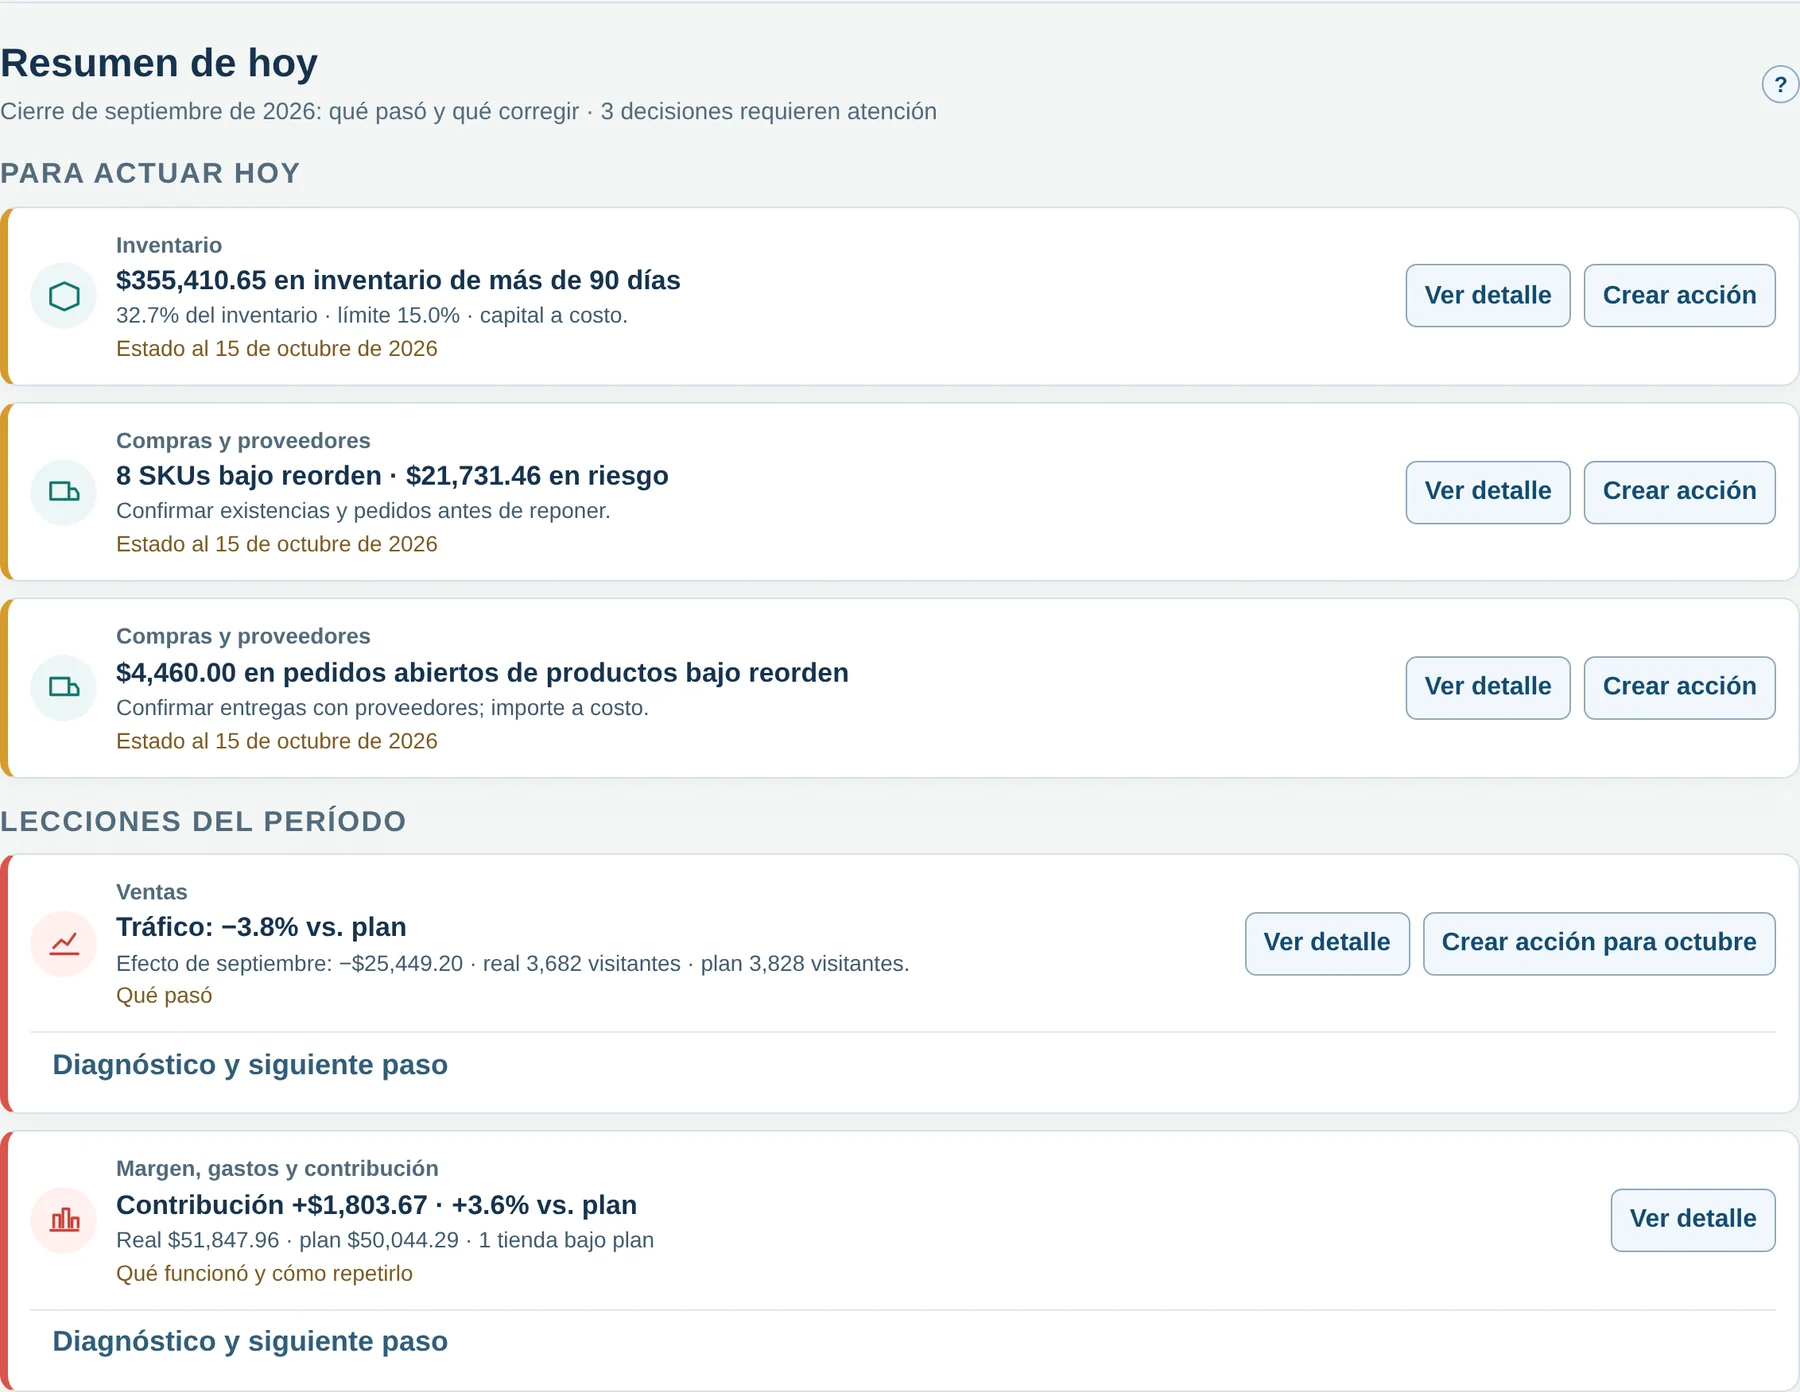The width and height of the screenshot is (1800, 1392).
Task: Expand Diagnóstico y siguiente paso under Ventas
Action: point(250,1065)
